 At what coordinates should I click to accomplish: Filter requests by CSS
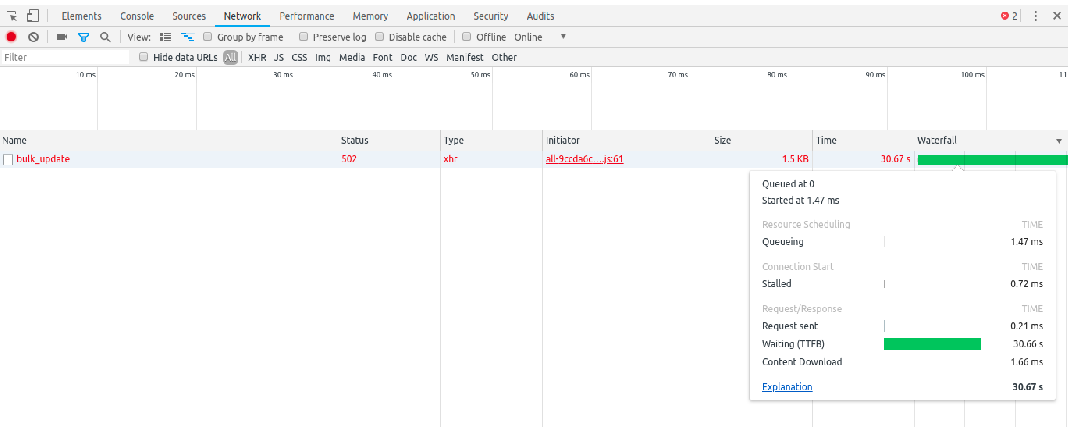click(x=299, y=57)
